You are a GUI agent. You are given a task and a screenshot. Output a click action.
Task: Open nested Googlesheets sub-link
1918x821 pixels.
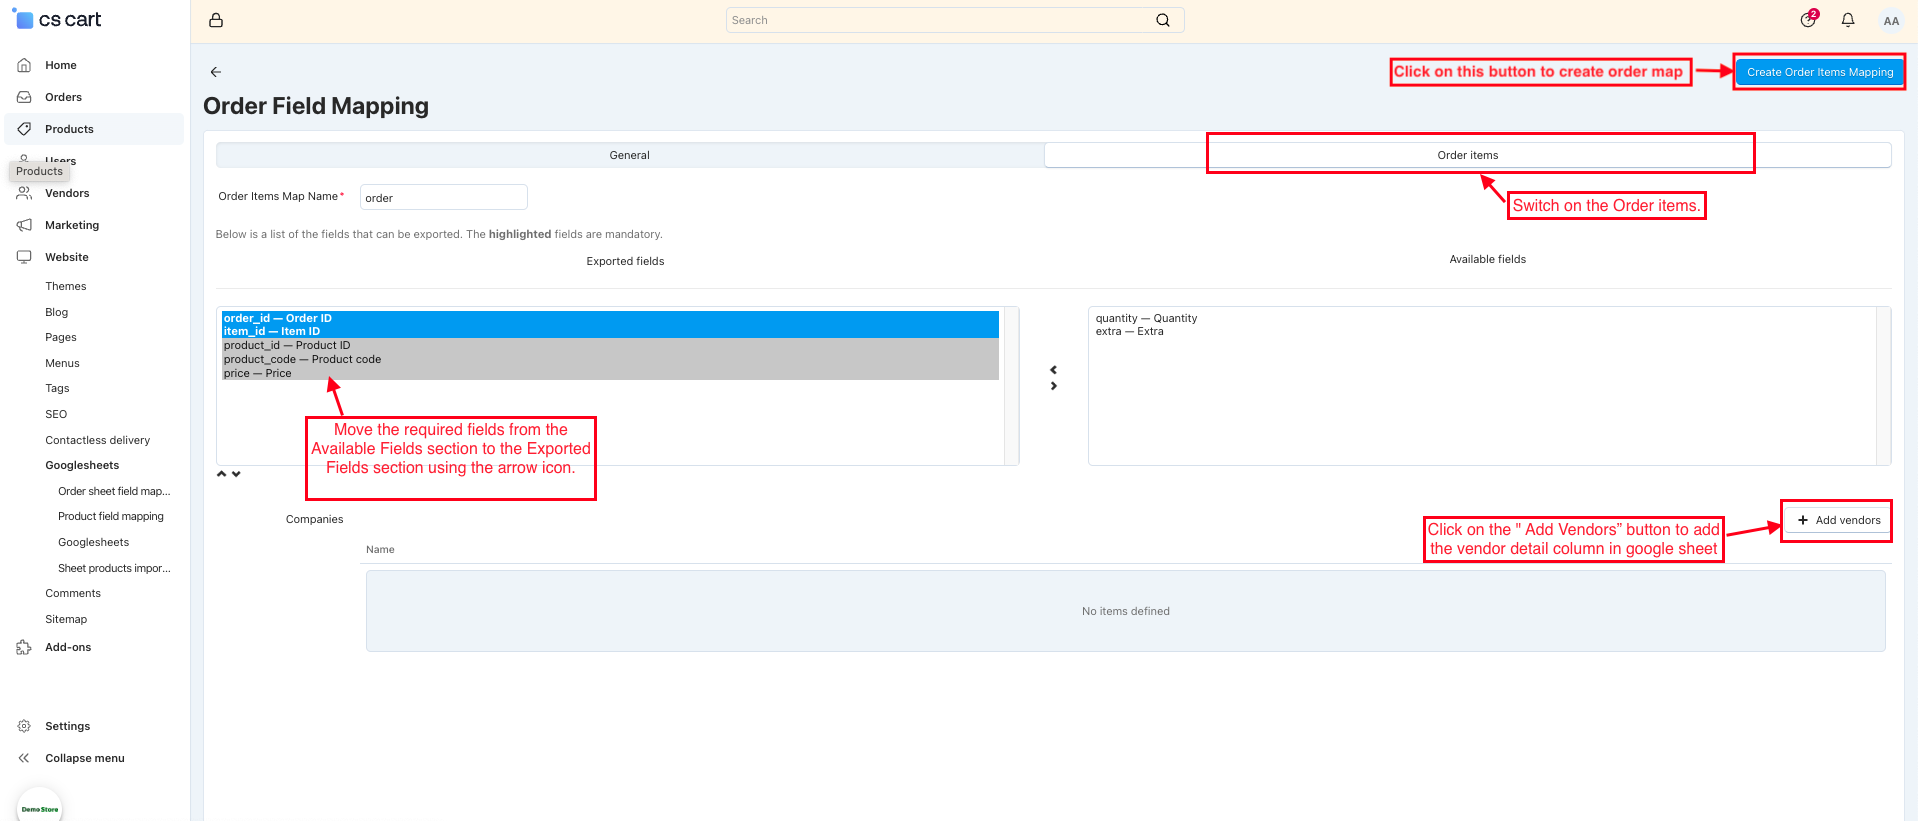94,542
